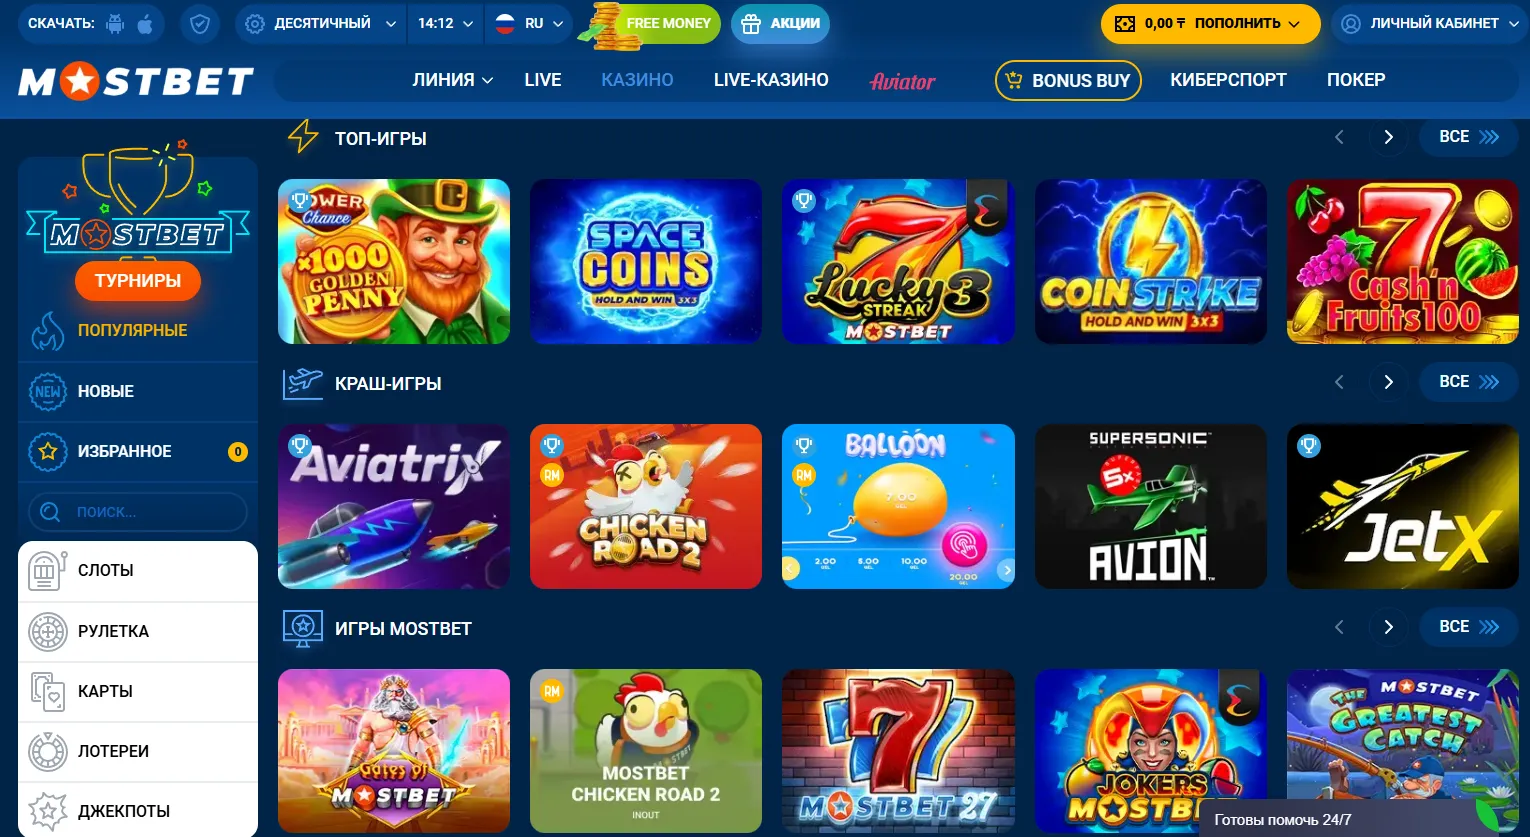The image size is (1530, 837).
Task: Download the iOS app via Apple icon
Action: pos(145,23)
